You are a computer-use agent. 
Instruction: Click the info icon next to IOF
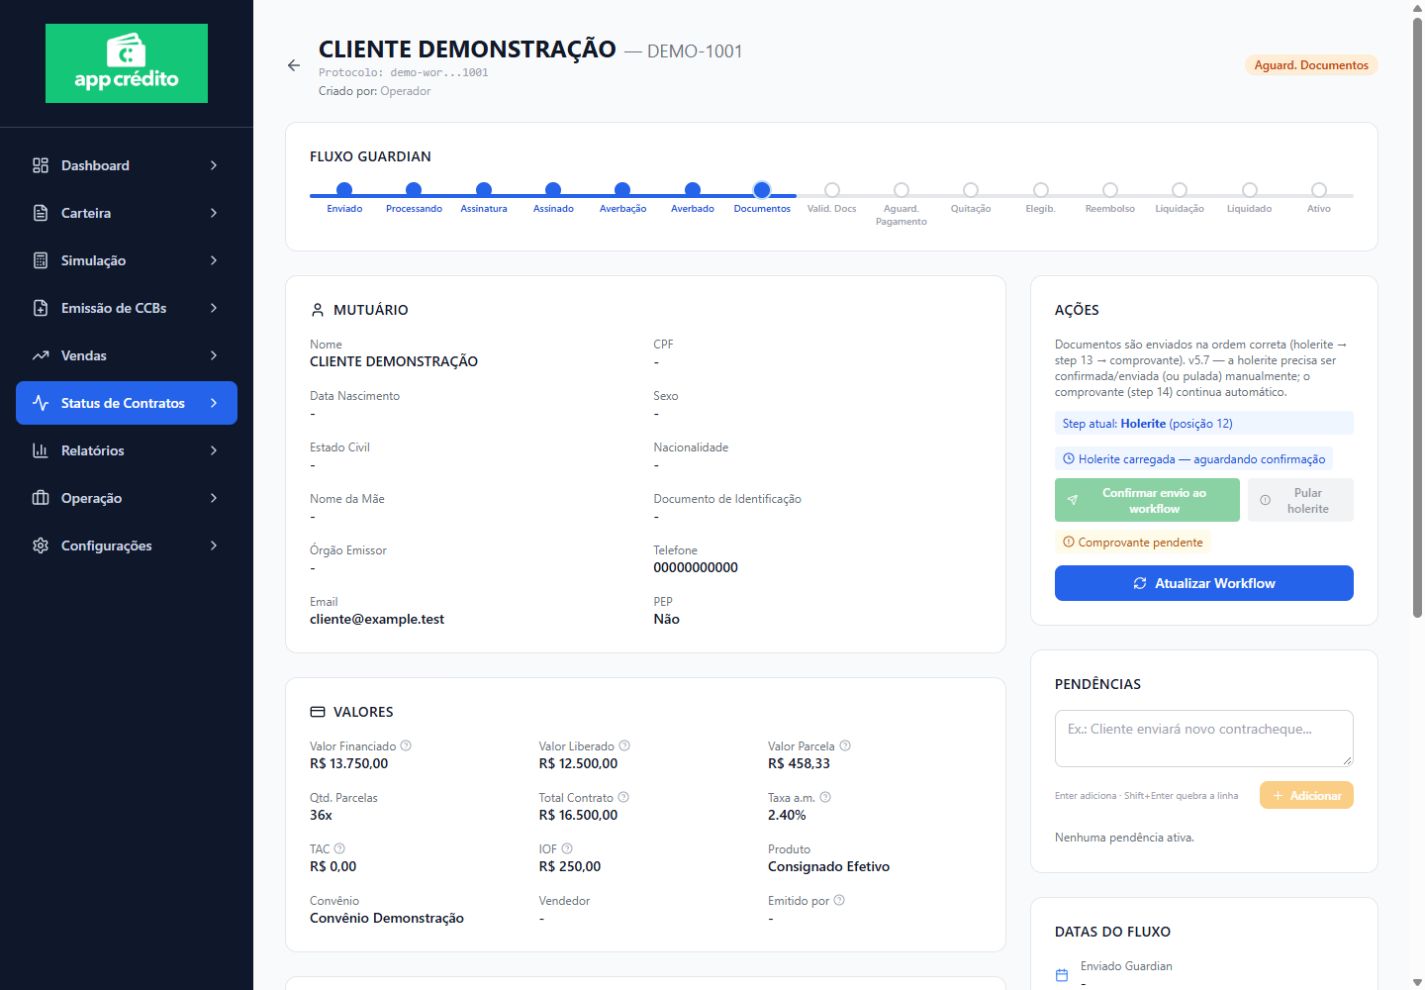pyautogui.click(x=567, y=849)
